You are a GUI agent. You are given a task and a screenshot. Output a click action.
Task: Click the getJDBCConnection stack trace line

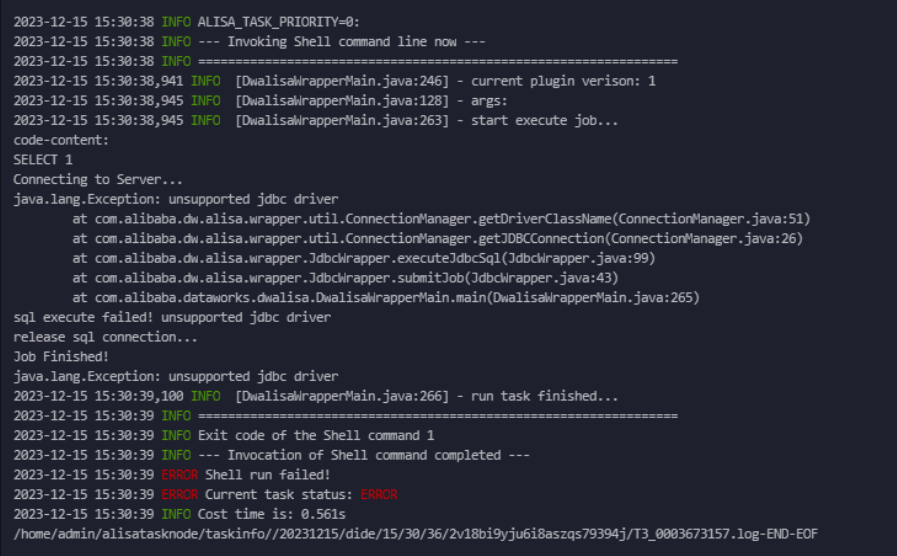438,239
